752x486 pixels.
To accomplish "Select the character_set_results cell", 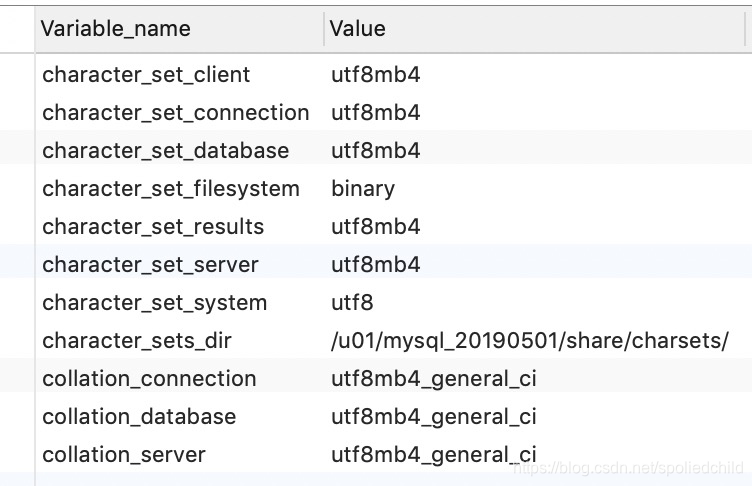I will tap(153, 227).
